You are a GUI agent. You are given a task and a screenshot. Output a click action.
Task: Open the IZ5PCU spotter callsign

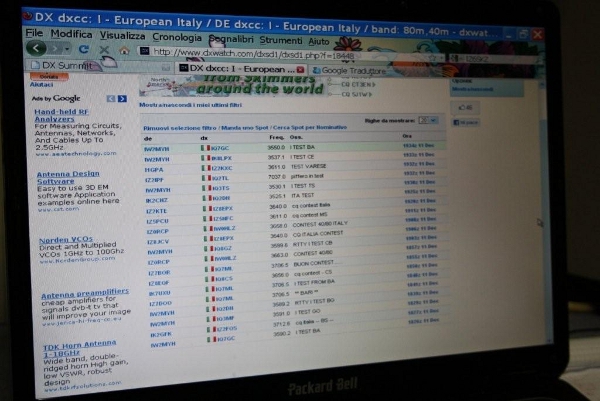(157, 221)
